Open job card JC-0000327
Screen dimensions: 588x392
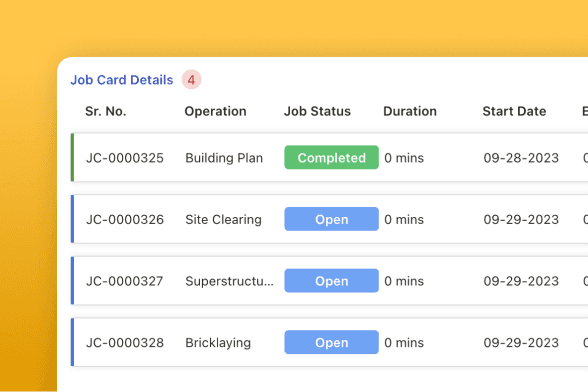125,281
